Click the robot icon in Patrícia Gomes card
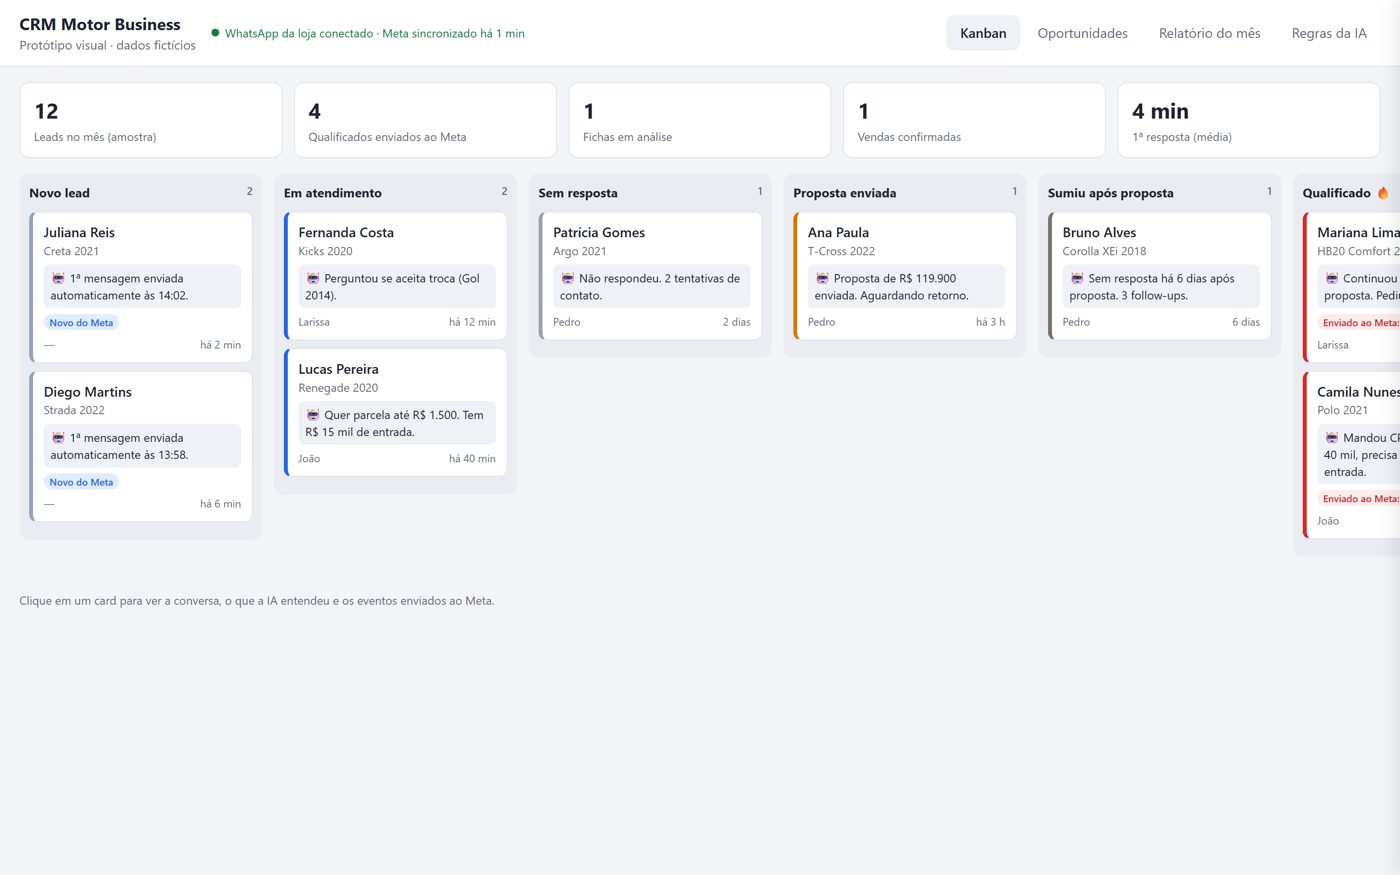Screen dimensions: 1400x875 [x=568, y=279]
